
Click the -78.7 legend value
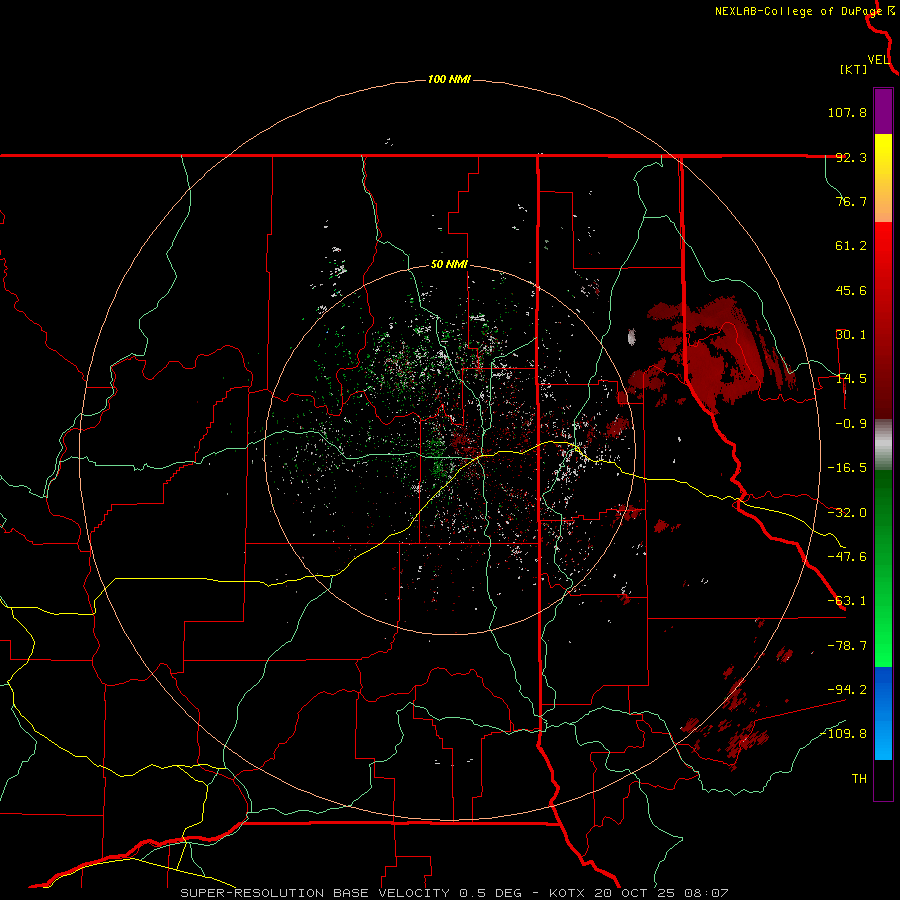coord(847,646)
